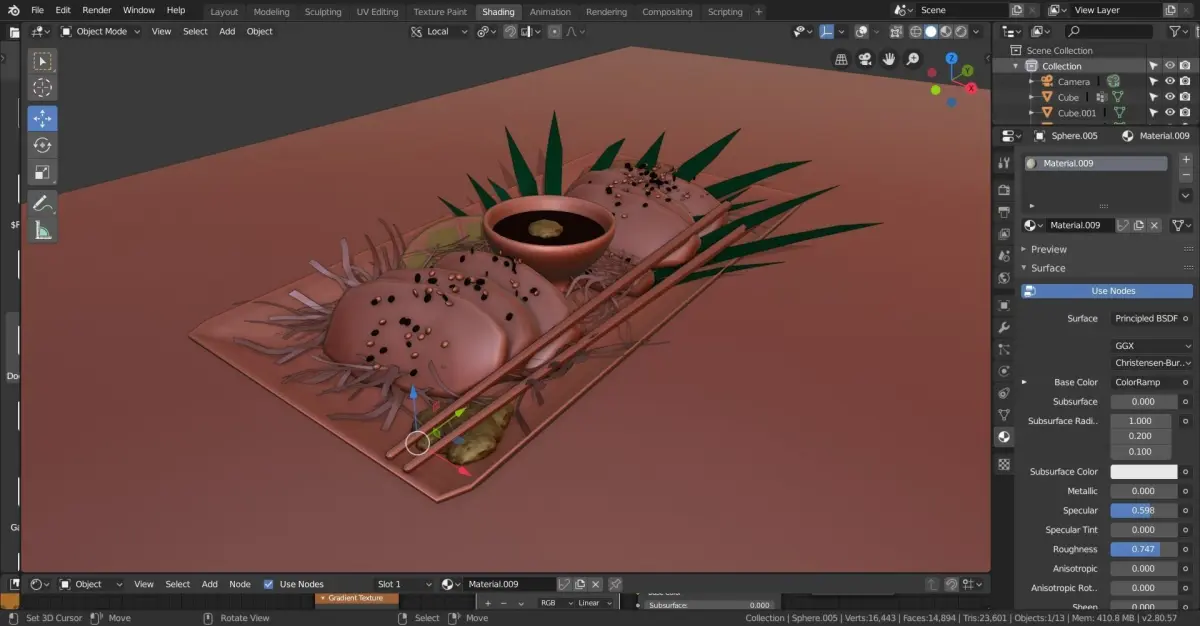Image resolution: width=1200 pixels, height=626 pixels.
Task: Select the Annotate tool
Action: [42, 203]
